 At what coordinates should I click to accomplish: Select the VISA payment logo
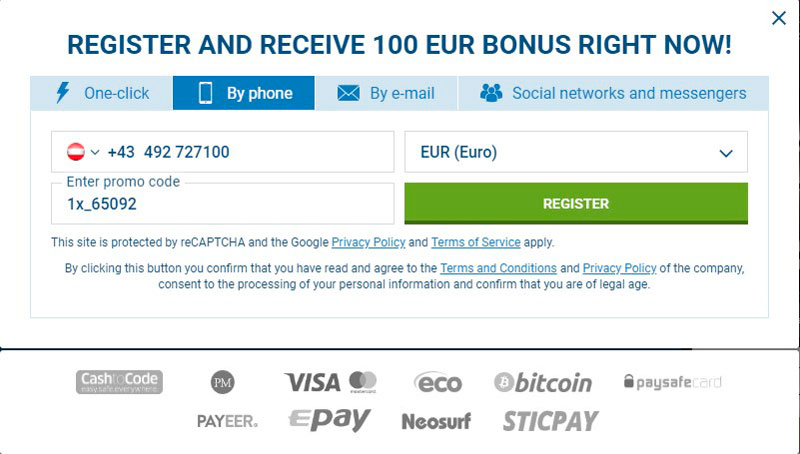click(x=312, y=382)
